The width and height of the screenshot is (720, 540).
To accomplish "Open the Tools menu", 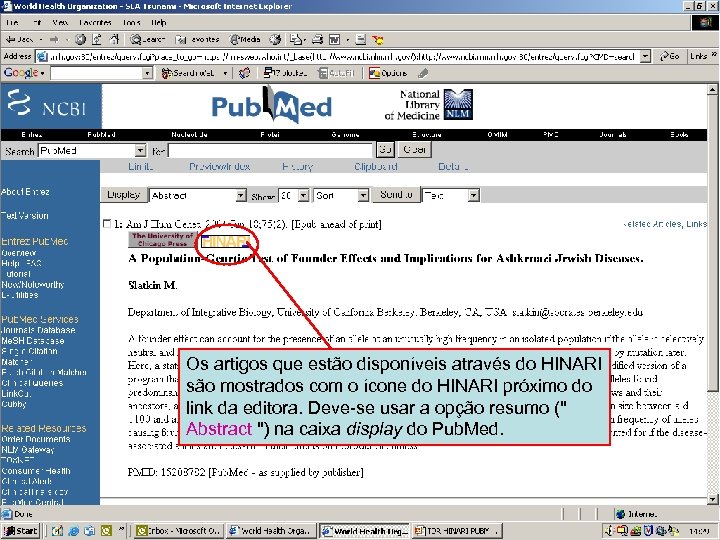I will (132, 22).
